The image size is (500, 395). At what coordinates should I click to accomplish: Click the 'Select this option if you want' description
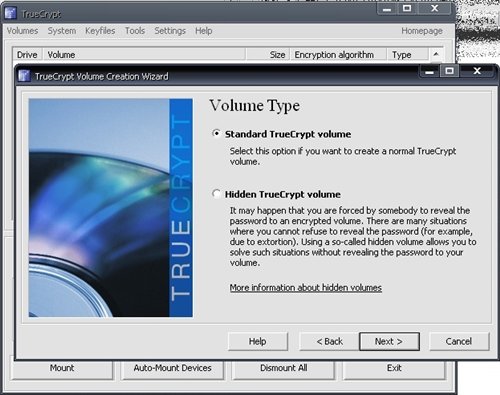(x=343, y=156)
